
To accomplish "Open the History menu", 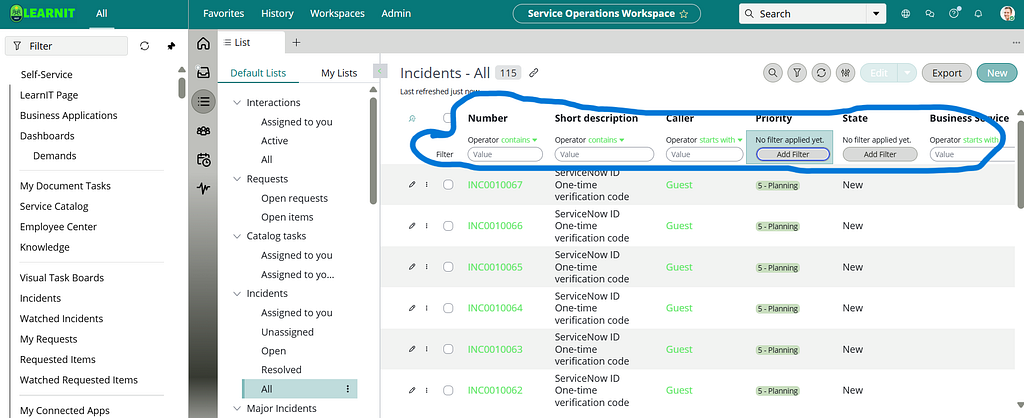I will coord(277,13).
